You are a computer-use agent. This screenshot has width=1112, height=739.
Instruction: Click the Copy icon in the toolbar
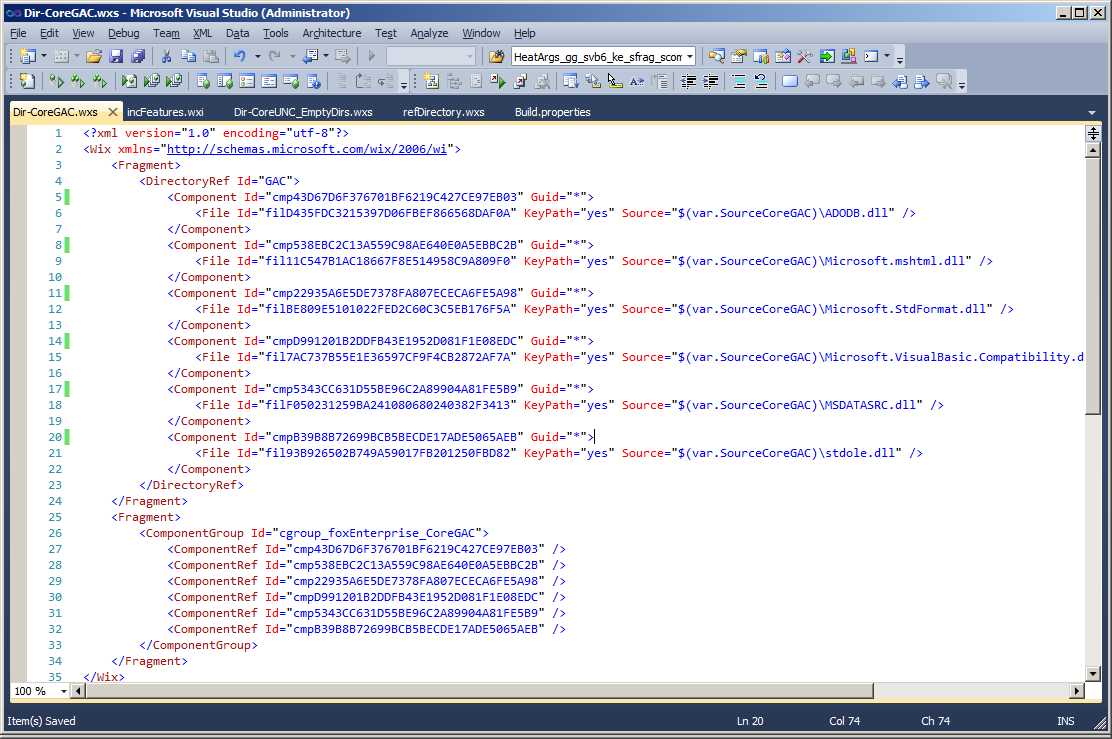click(x=188, y=56)
